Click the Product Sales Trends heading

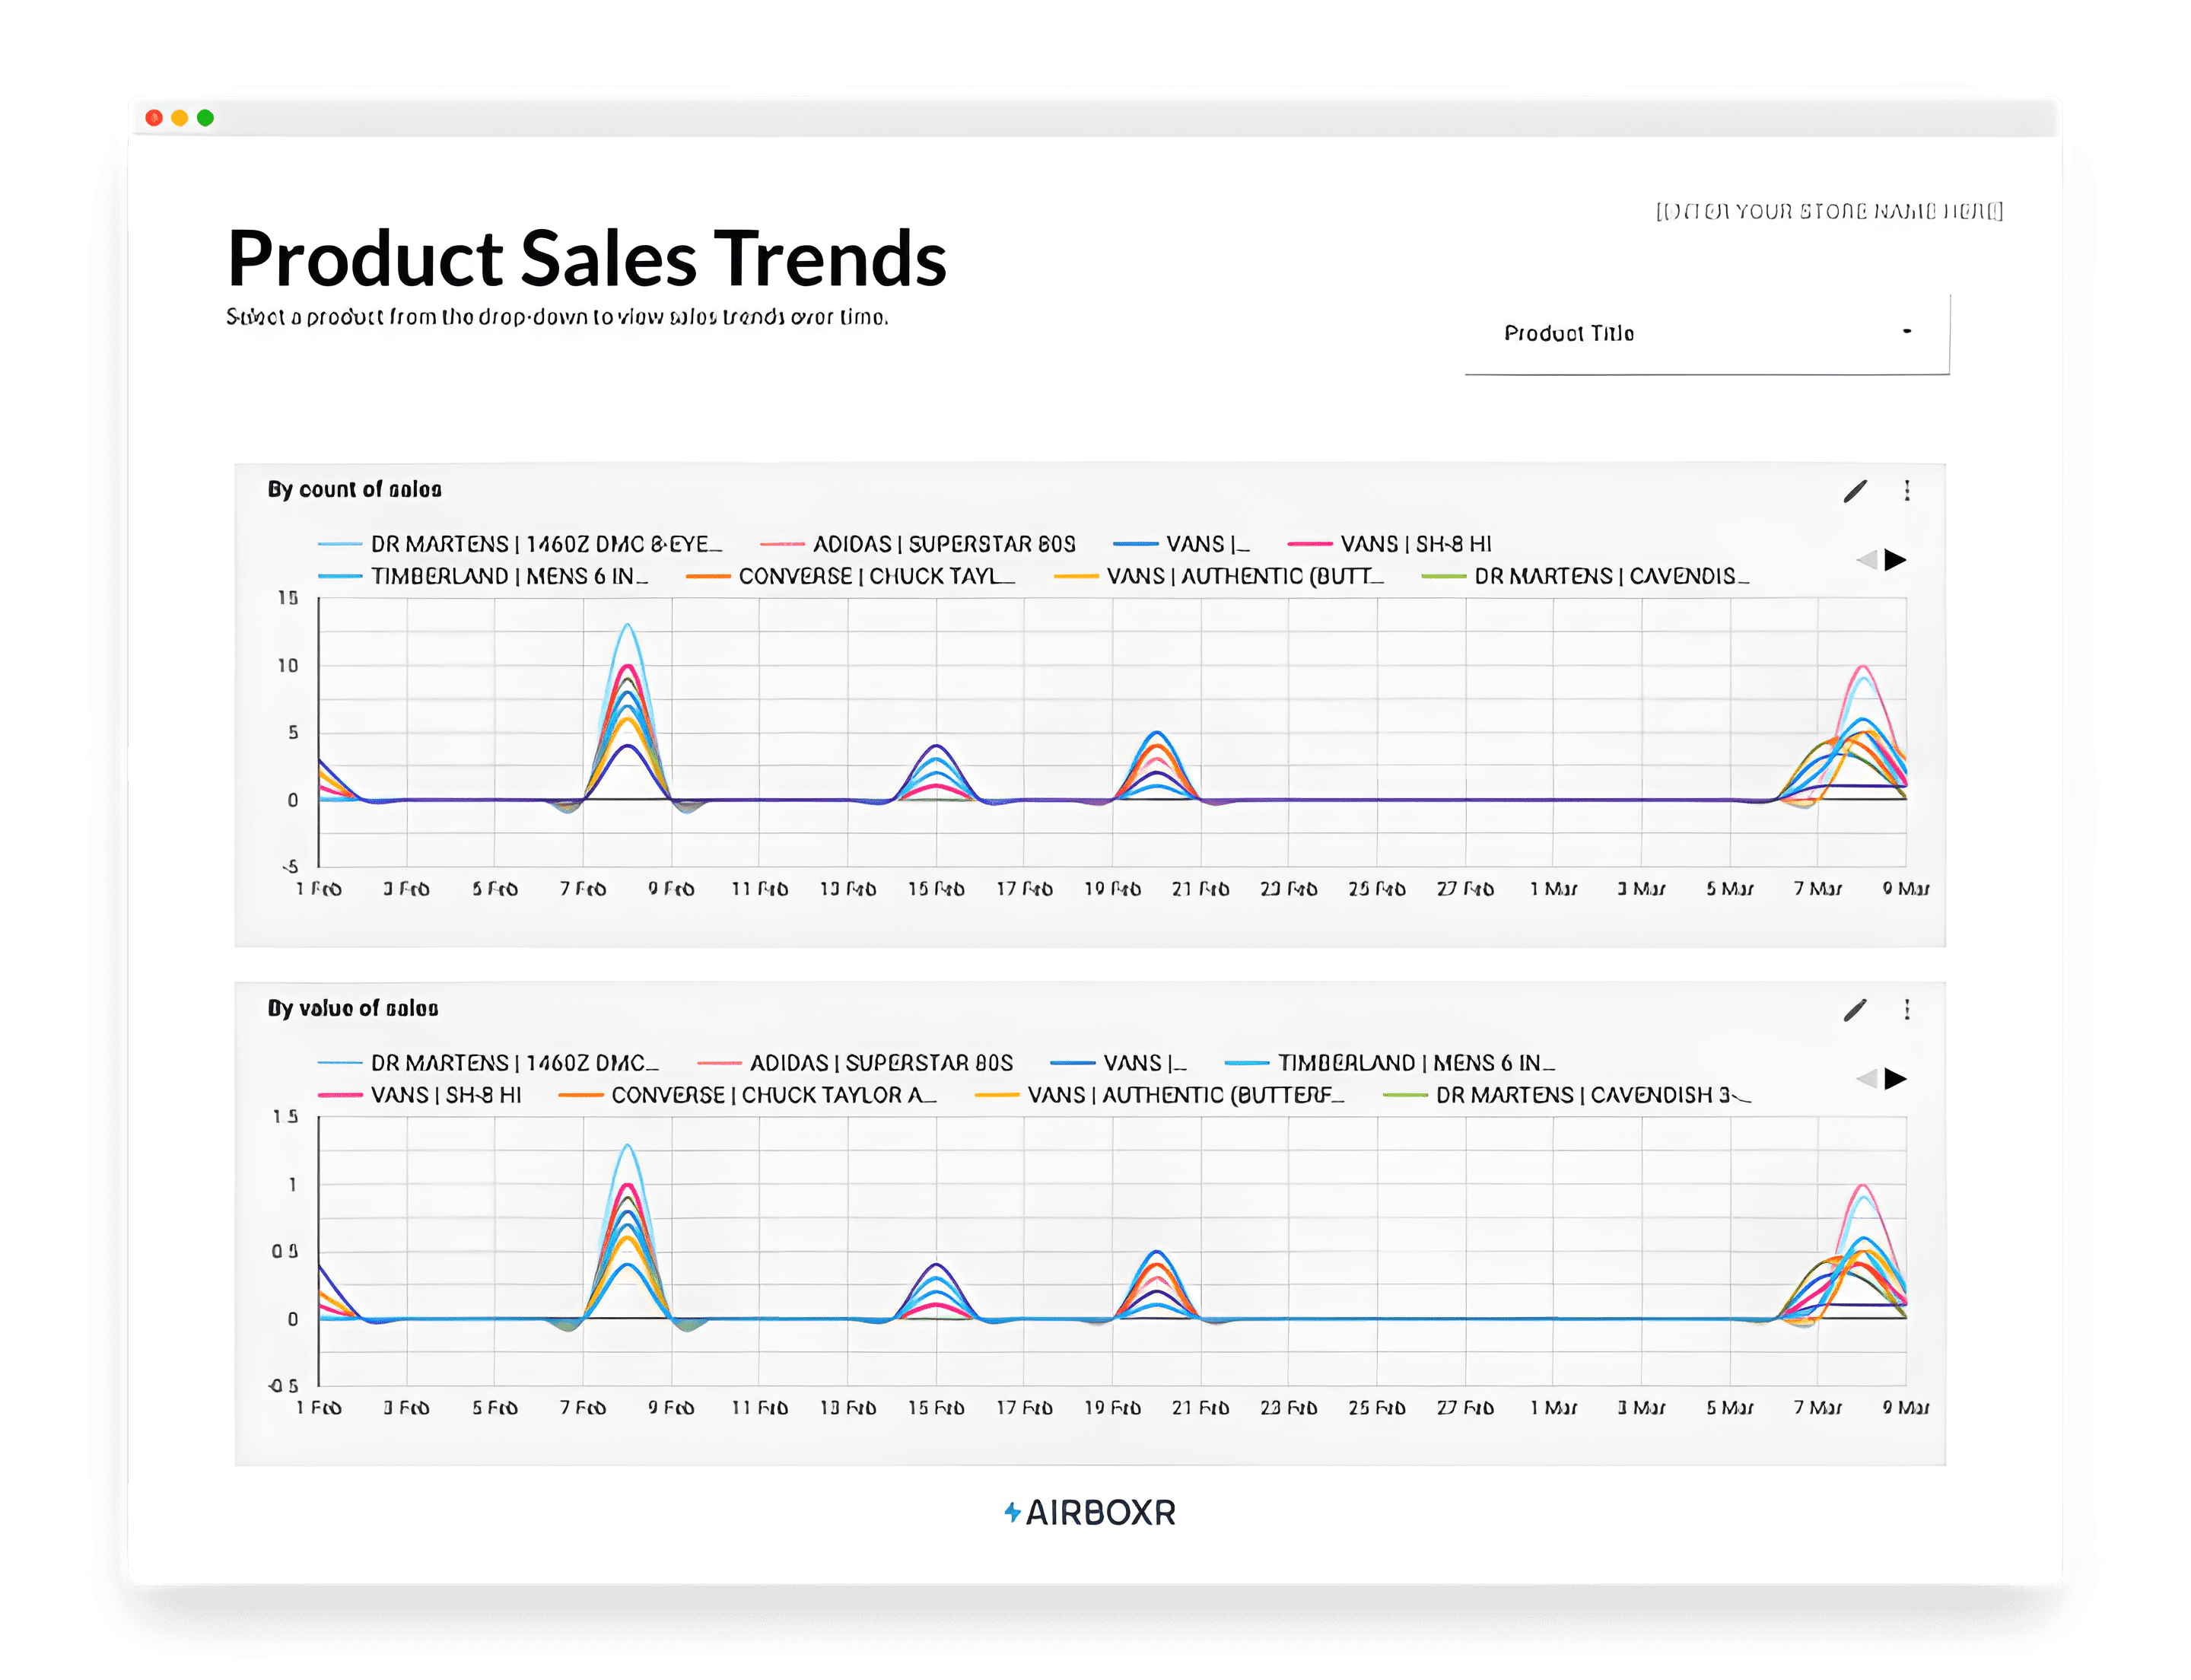[x=587, y=258]
